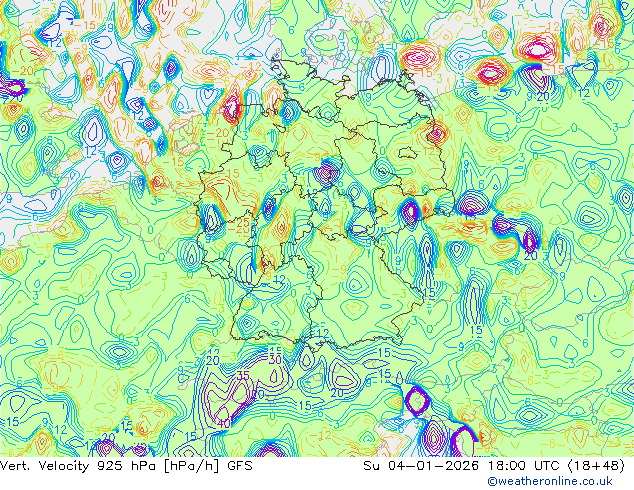Screen dimensions: 634x490
Task: Click the 'Vert. Velocity 925 hPa [hPa/h] GFS' title text
Action: [x=126, y=466]
